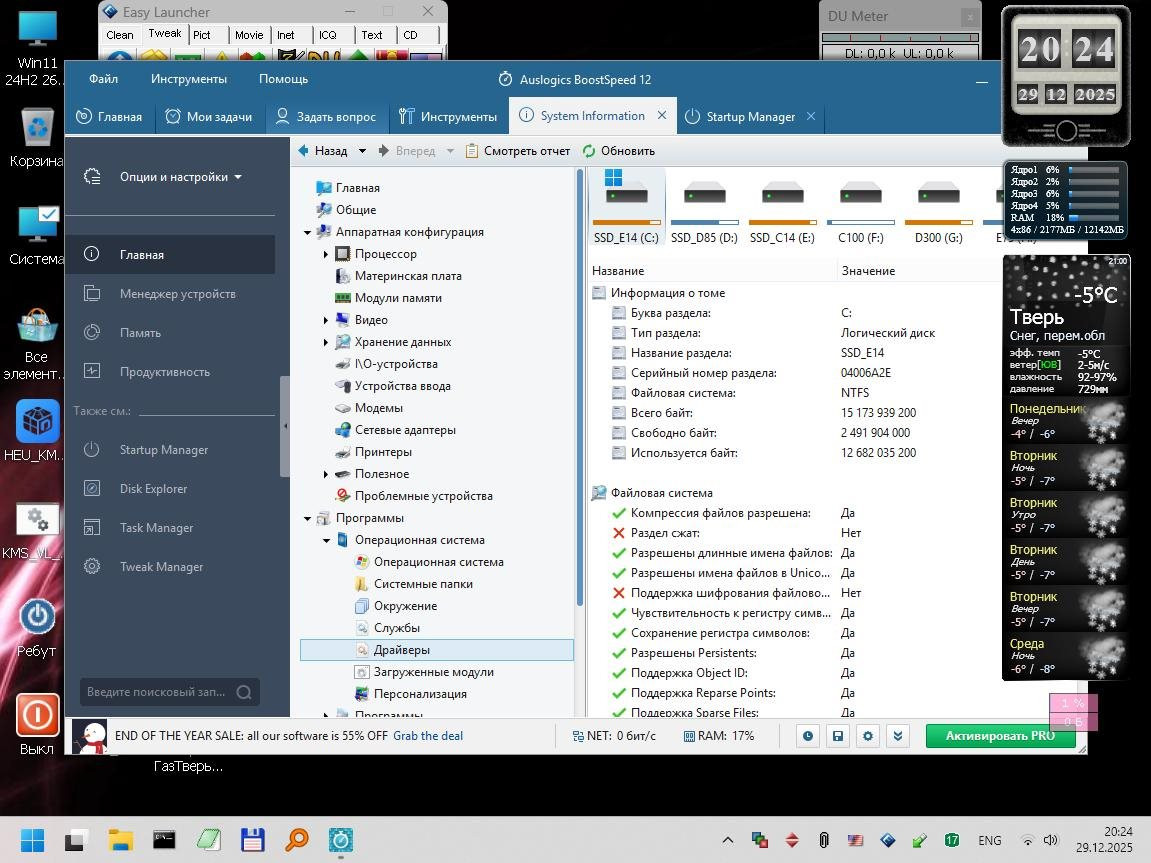Image resolution: width=1151 pixels, height=863 pixels.
Task: Collapse the Программы tree node
Action: click(x=307, y=518)
